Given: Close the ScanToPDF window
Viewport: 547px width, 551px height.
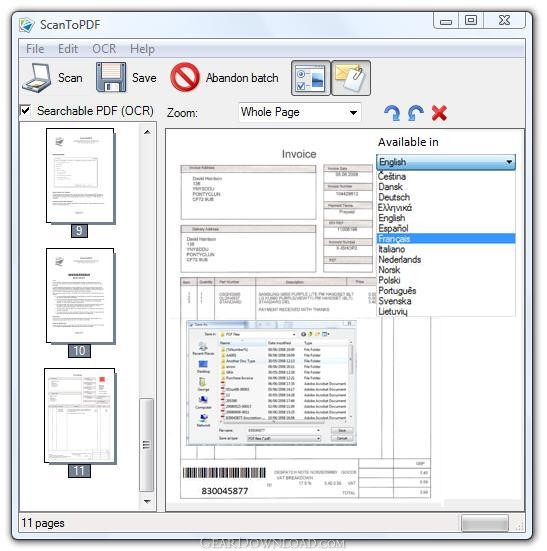Looking at the screenshot, I should [x=504, y=20].
